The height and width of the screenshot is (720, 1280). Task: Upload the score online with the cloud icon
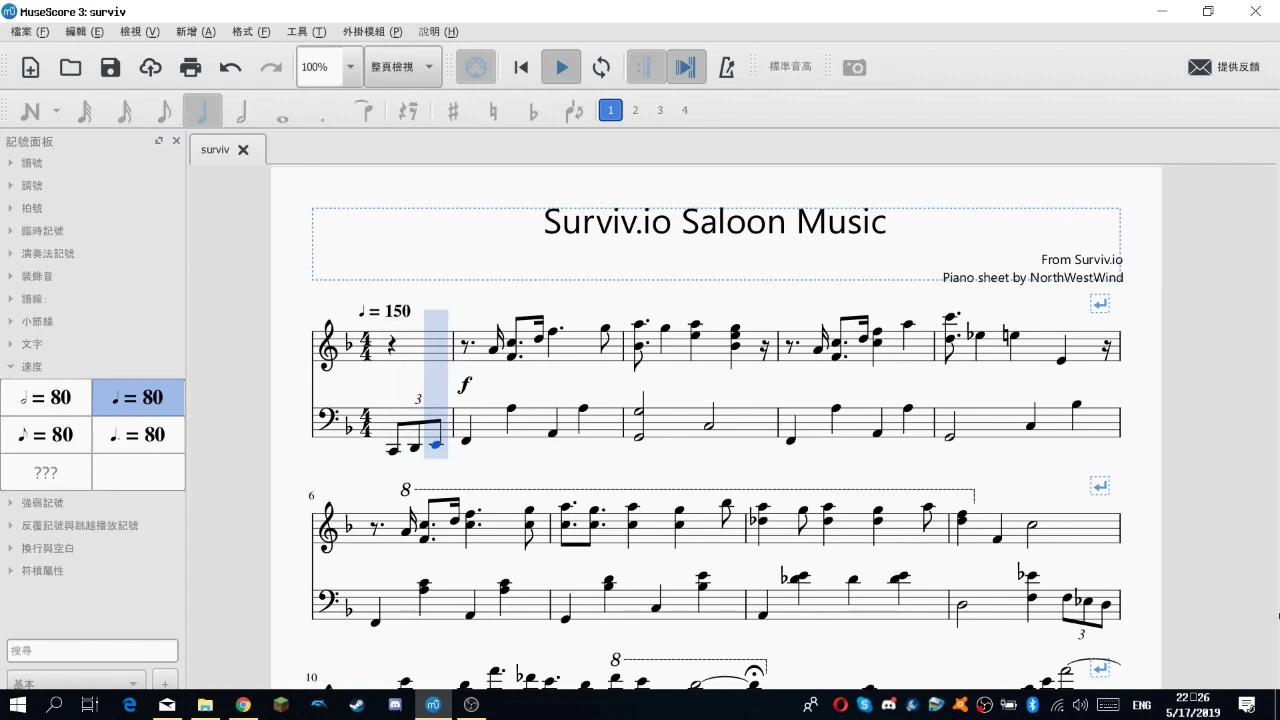(x=150, y=68)
